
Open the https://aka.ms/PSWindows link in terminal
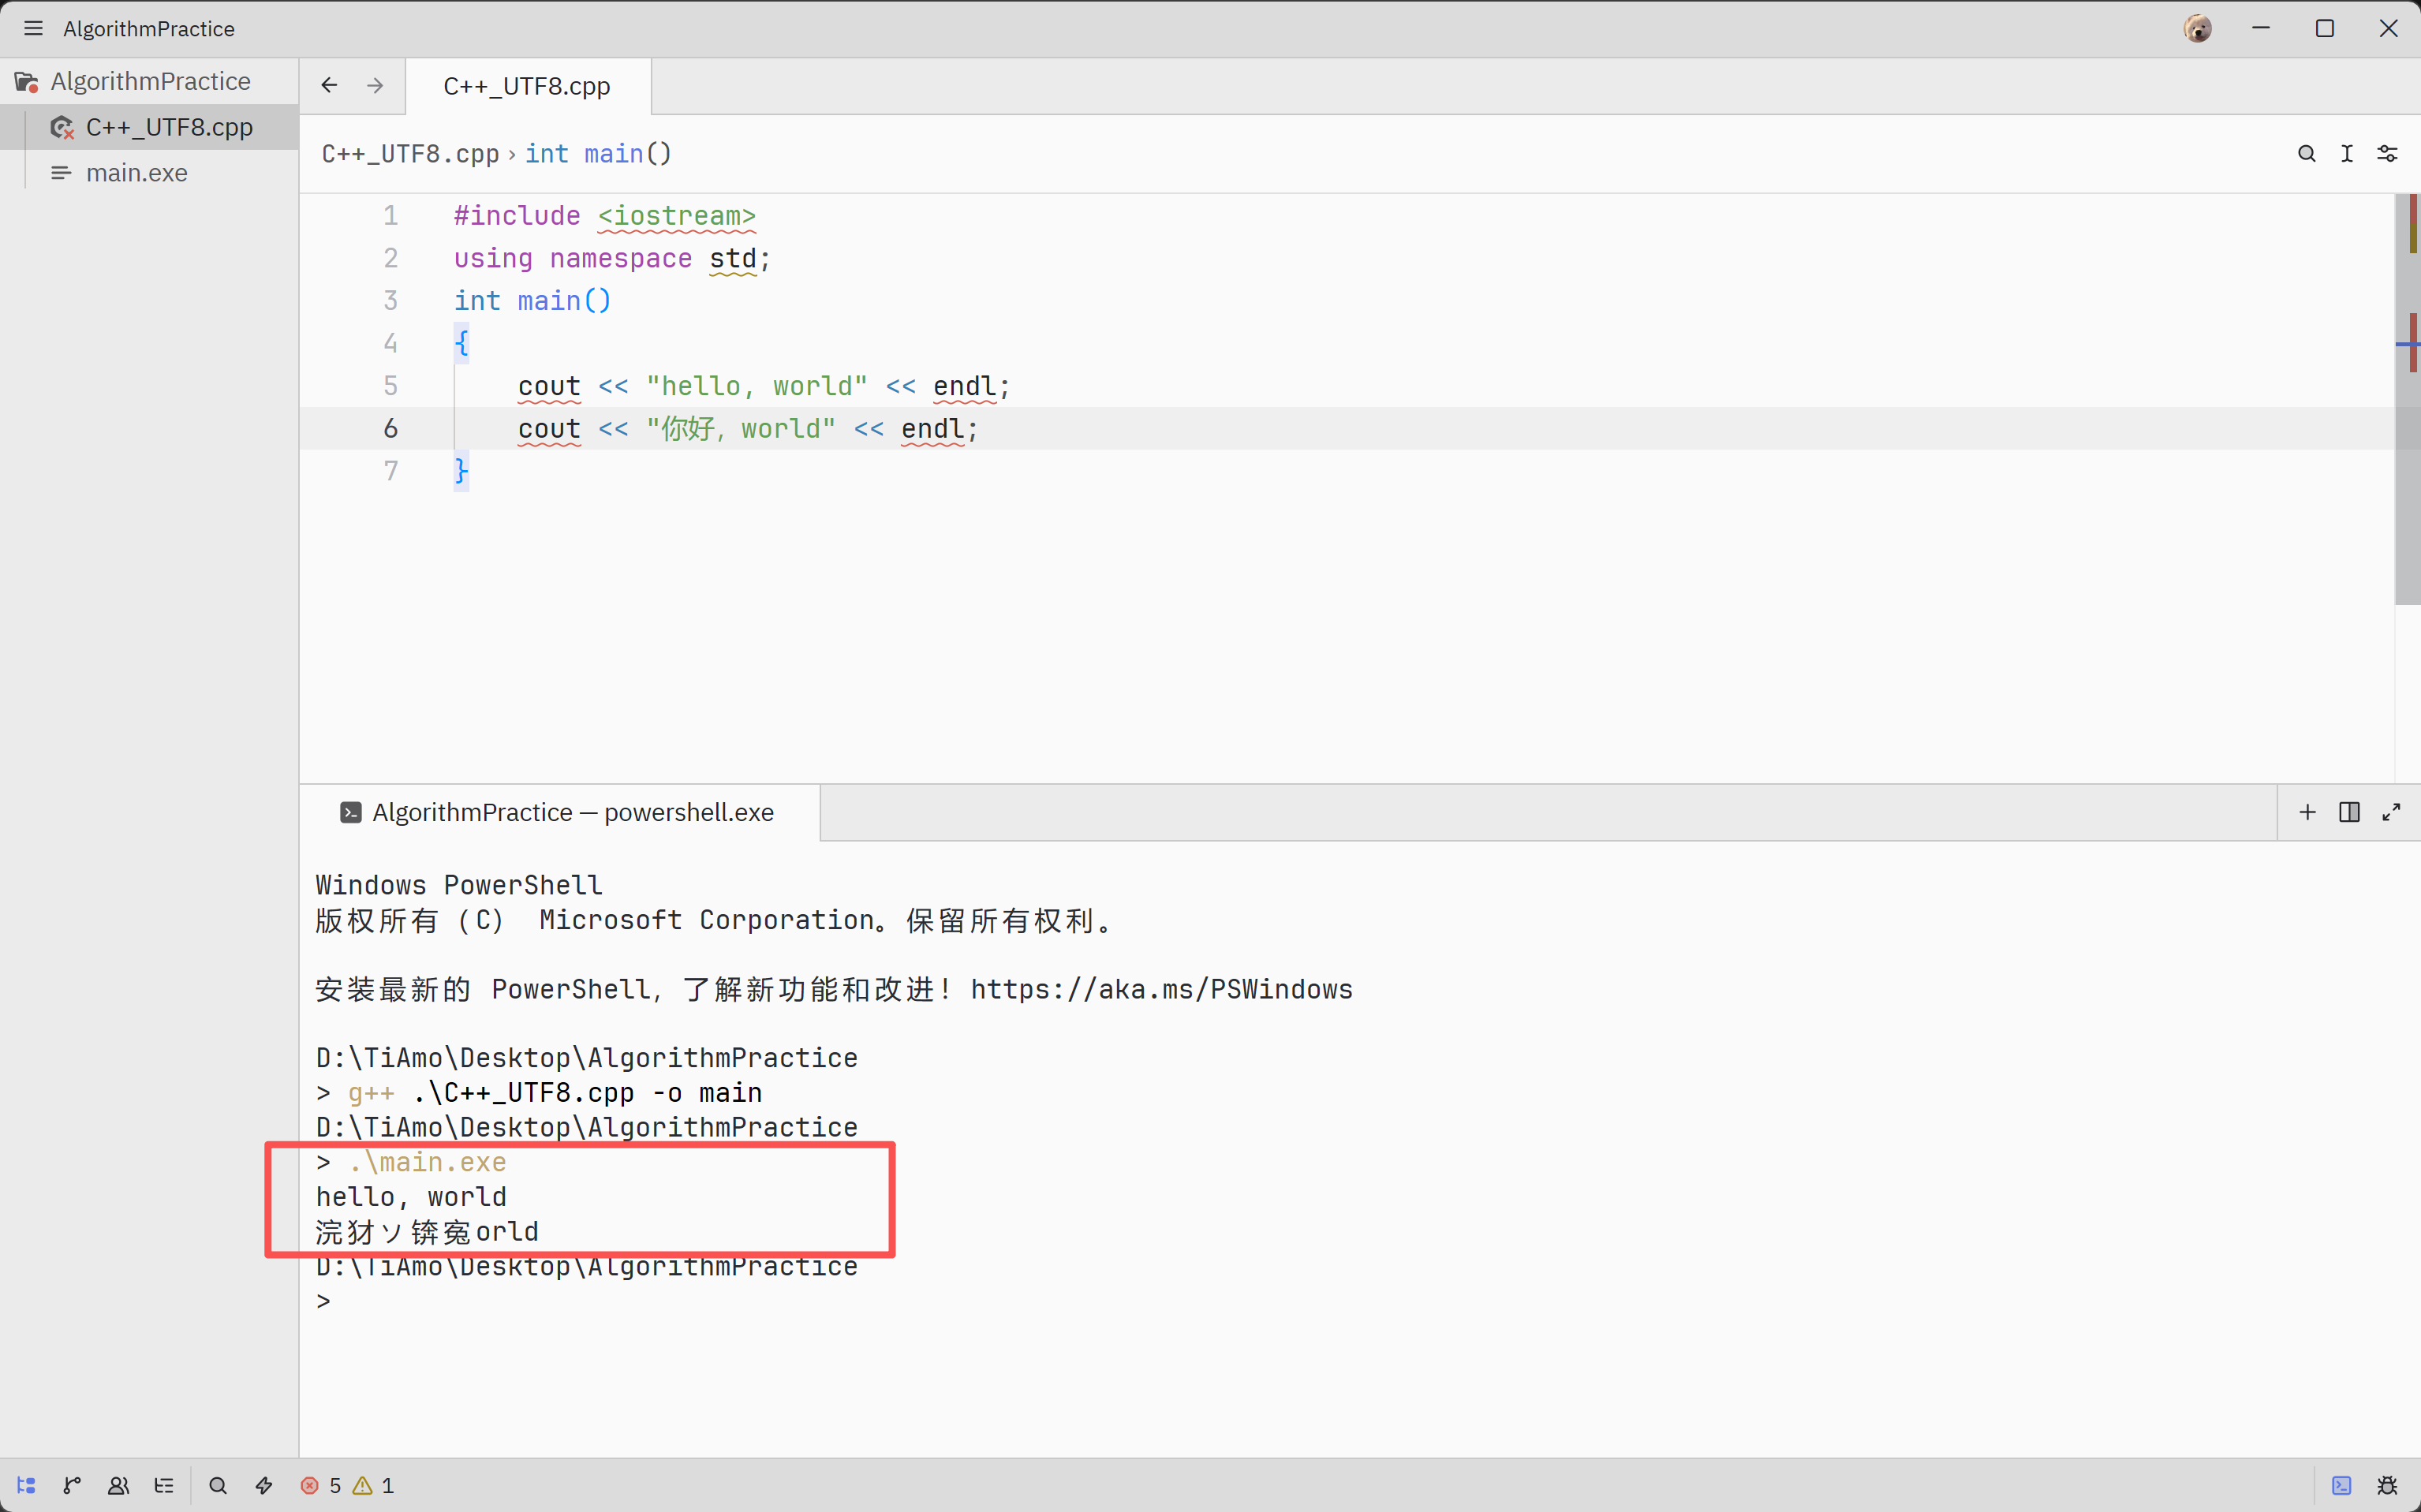coord(1161,989)
